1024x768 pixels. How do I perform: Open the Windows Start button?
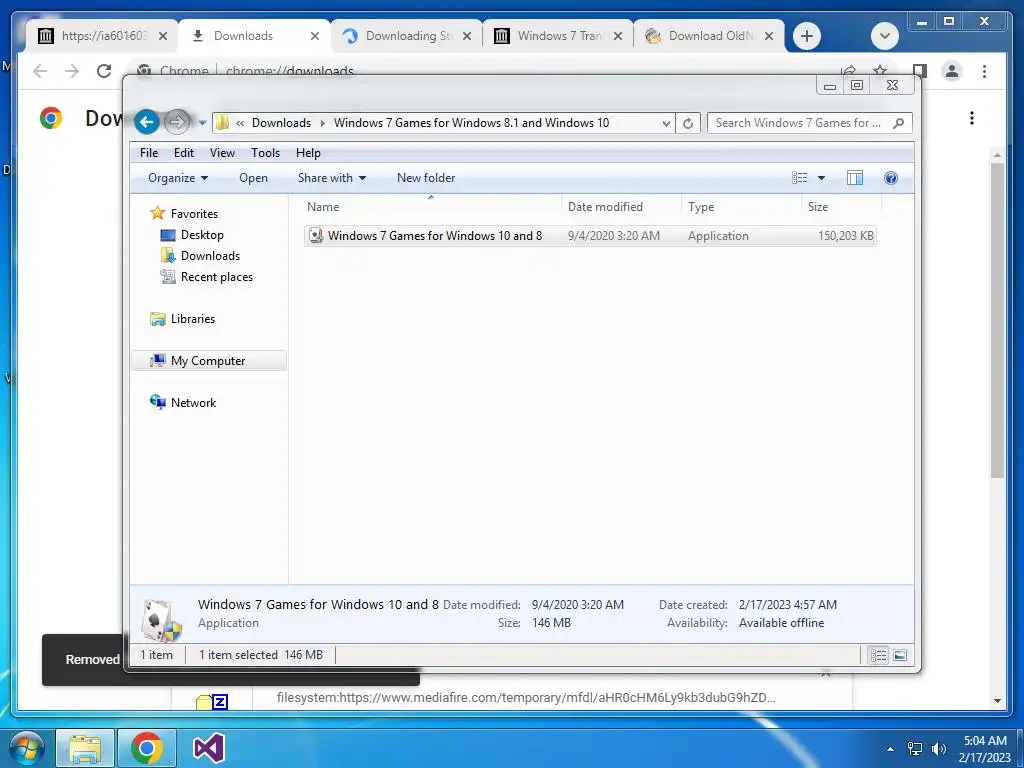point(27,748)
